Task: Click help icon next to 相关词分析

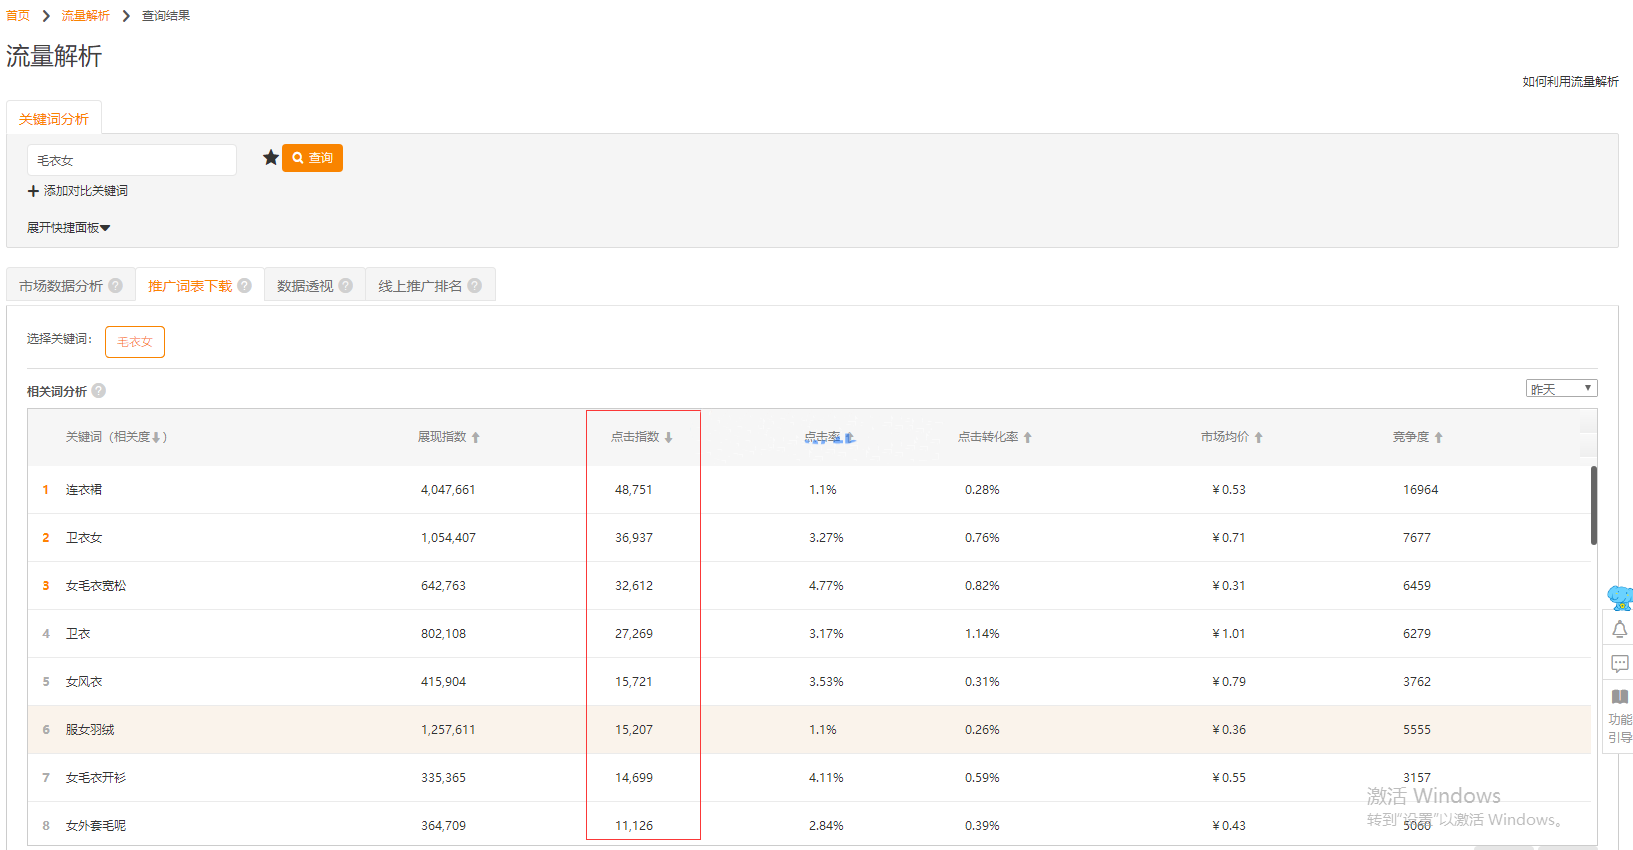Action: click(99, 391)
